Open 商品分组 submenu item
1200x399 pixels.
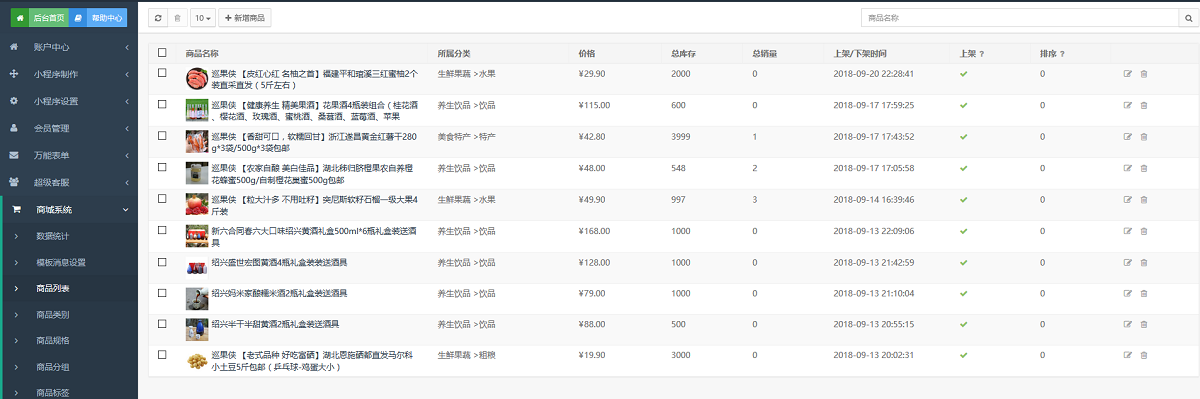coord(69,366)
